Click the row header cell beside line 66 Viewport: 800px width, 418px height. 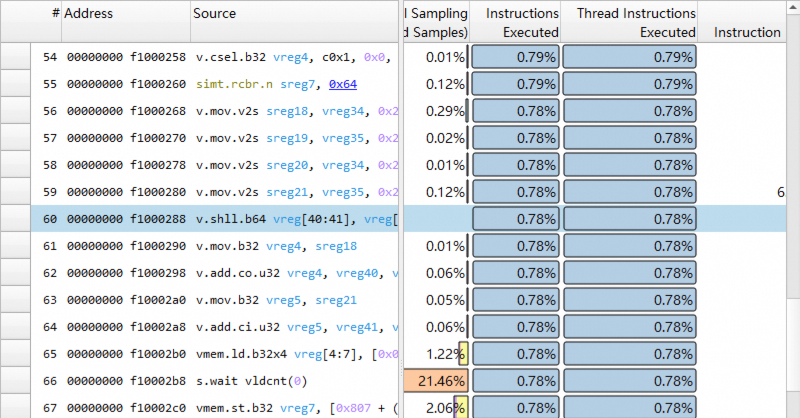(x=15, y=382)
